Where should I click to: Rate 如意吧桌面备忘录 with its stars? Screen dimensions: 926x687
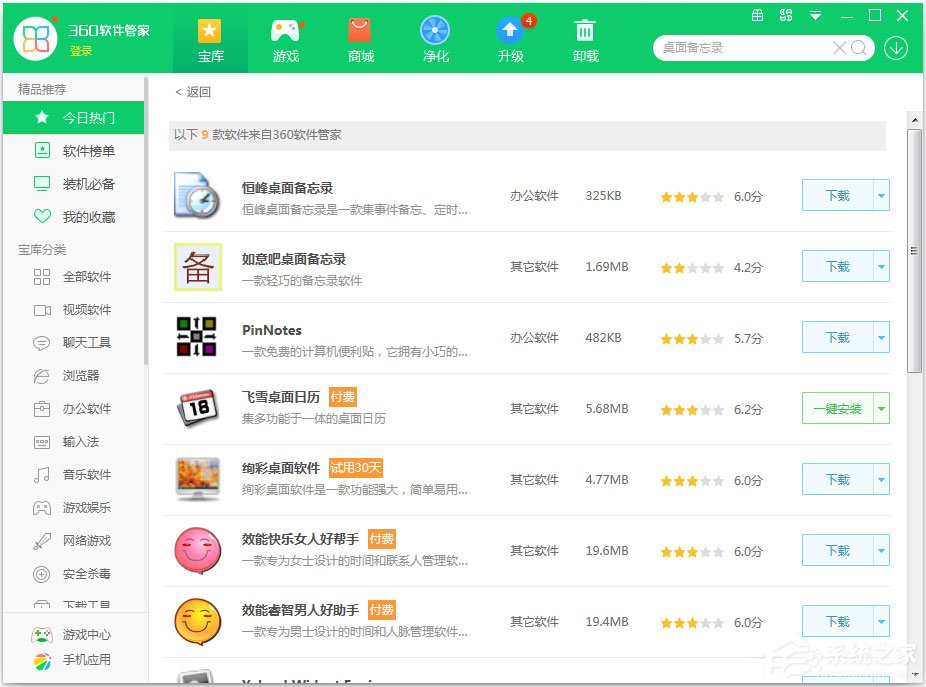[x=690, y=266]
